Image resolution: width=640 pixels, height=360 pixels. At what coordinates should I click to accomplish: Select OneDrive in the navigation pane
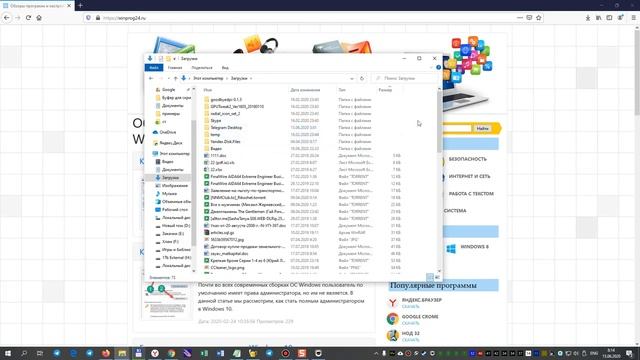tap(168, 132)
